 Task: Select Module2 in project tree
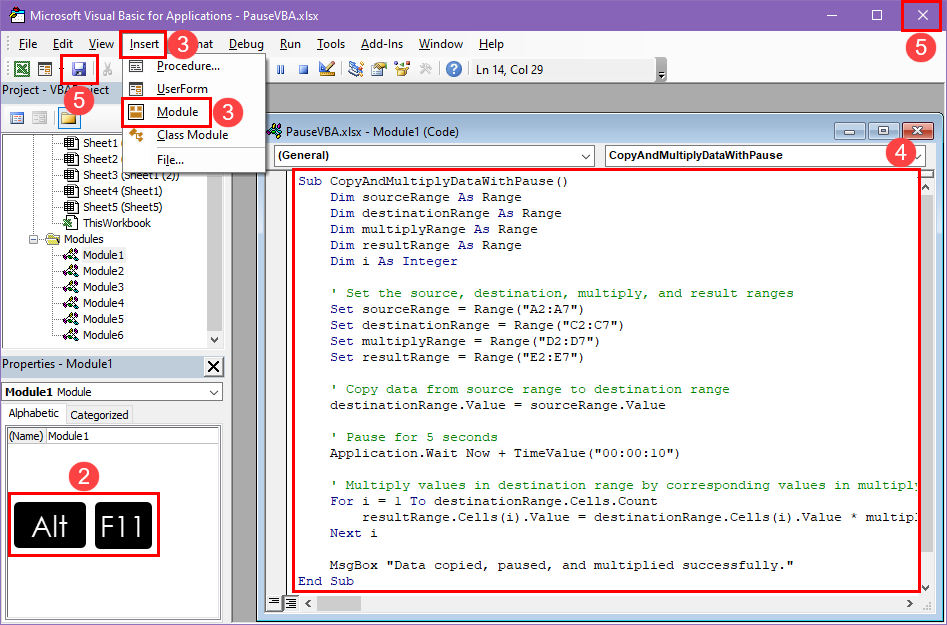coord(103,271)
